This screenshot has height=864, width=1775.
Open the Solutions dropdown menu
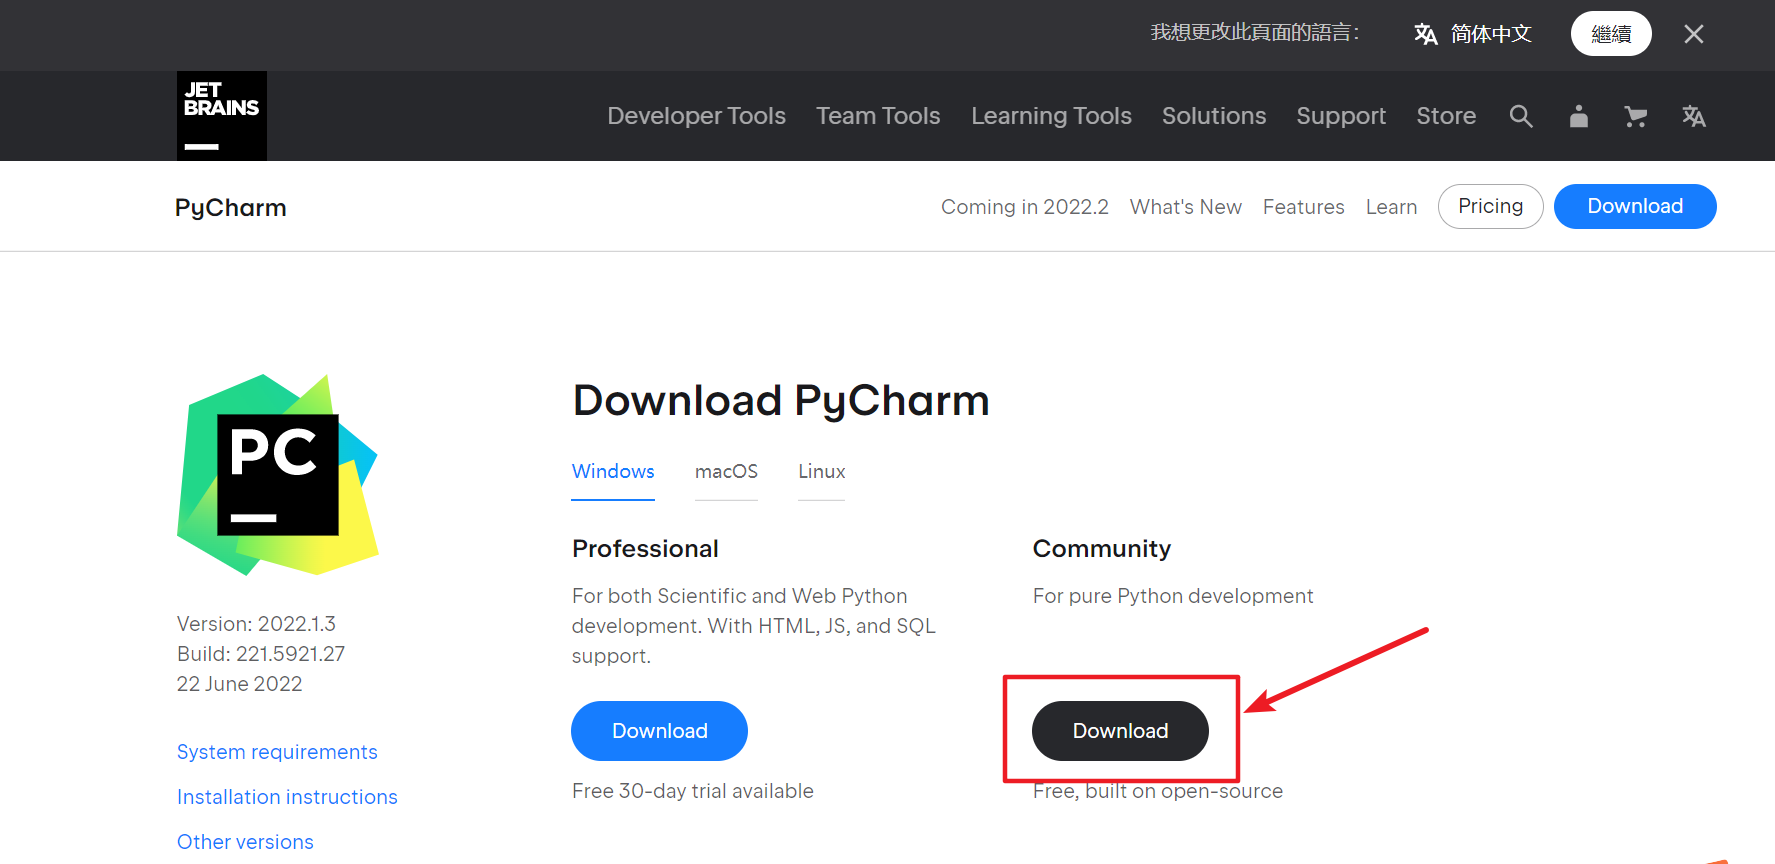coord(1214,116)
